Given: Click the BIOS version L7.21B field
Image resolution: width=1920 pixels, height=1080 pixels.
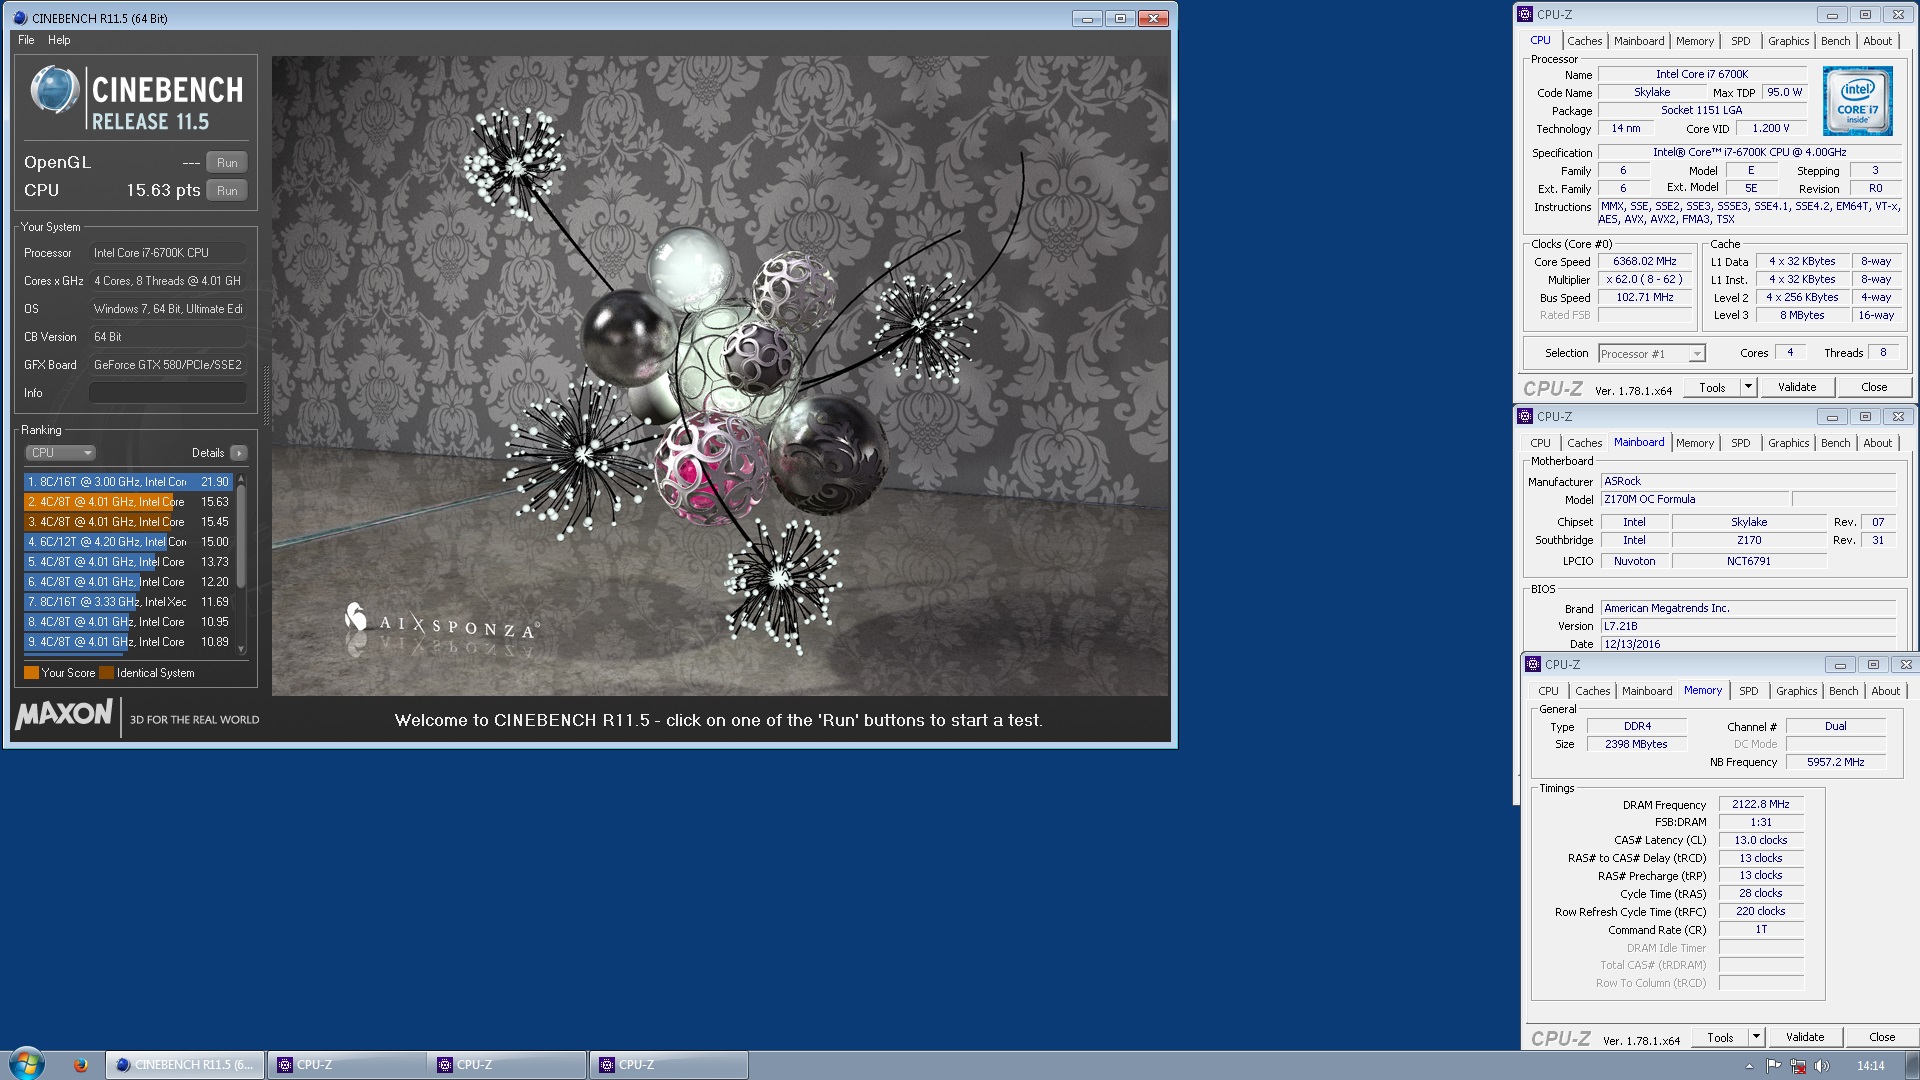Looking at the screenshot, I should (1748, 626).
